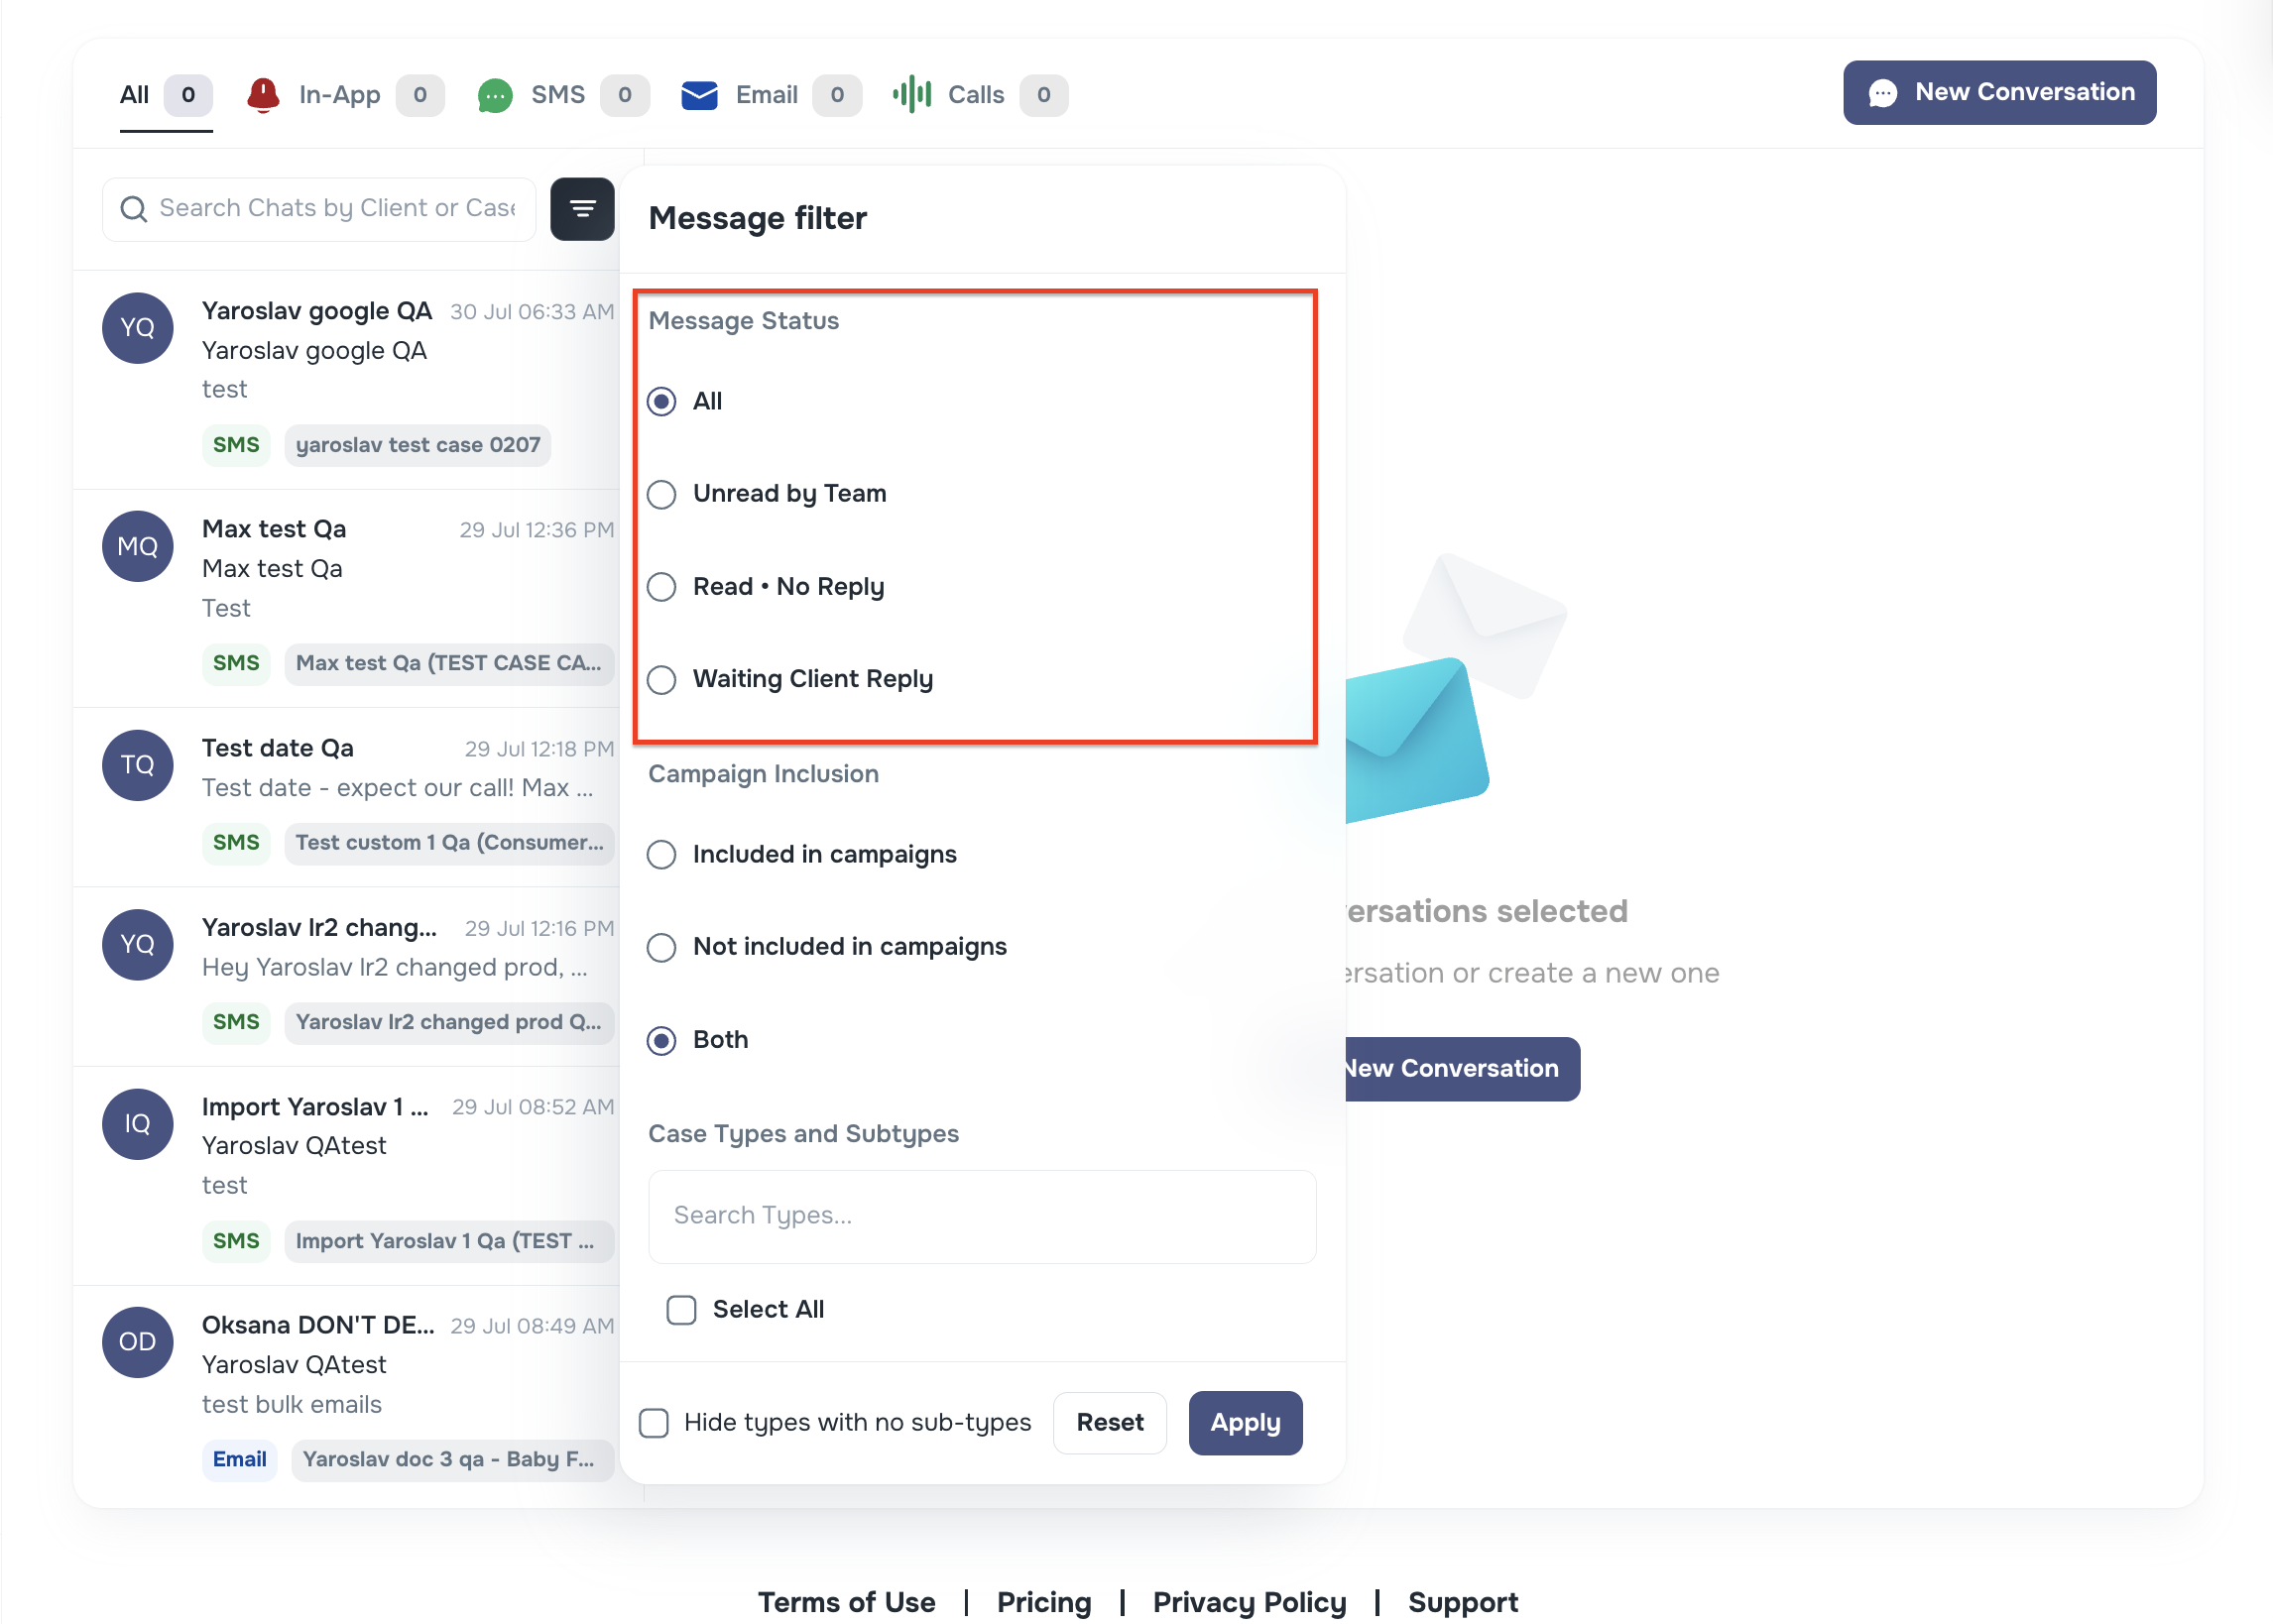Select Not included in campaigns option

coord(661,947)
